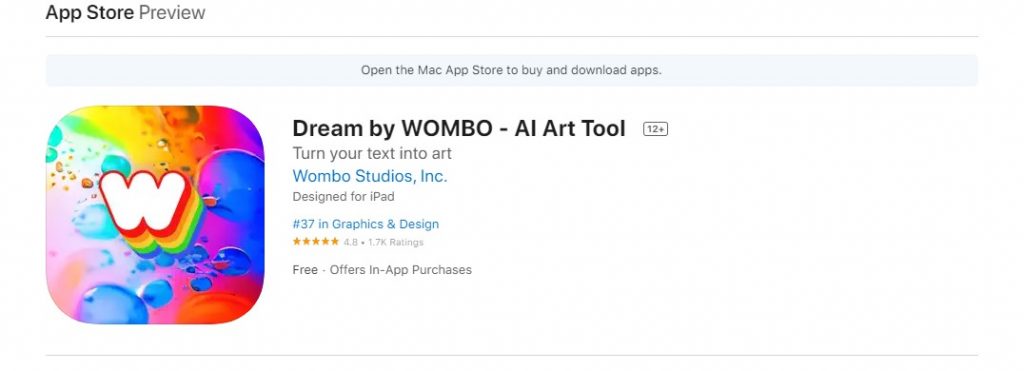Click the 4.8 rating value
Screen dimensions: 1024x371
point(351,242)
